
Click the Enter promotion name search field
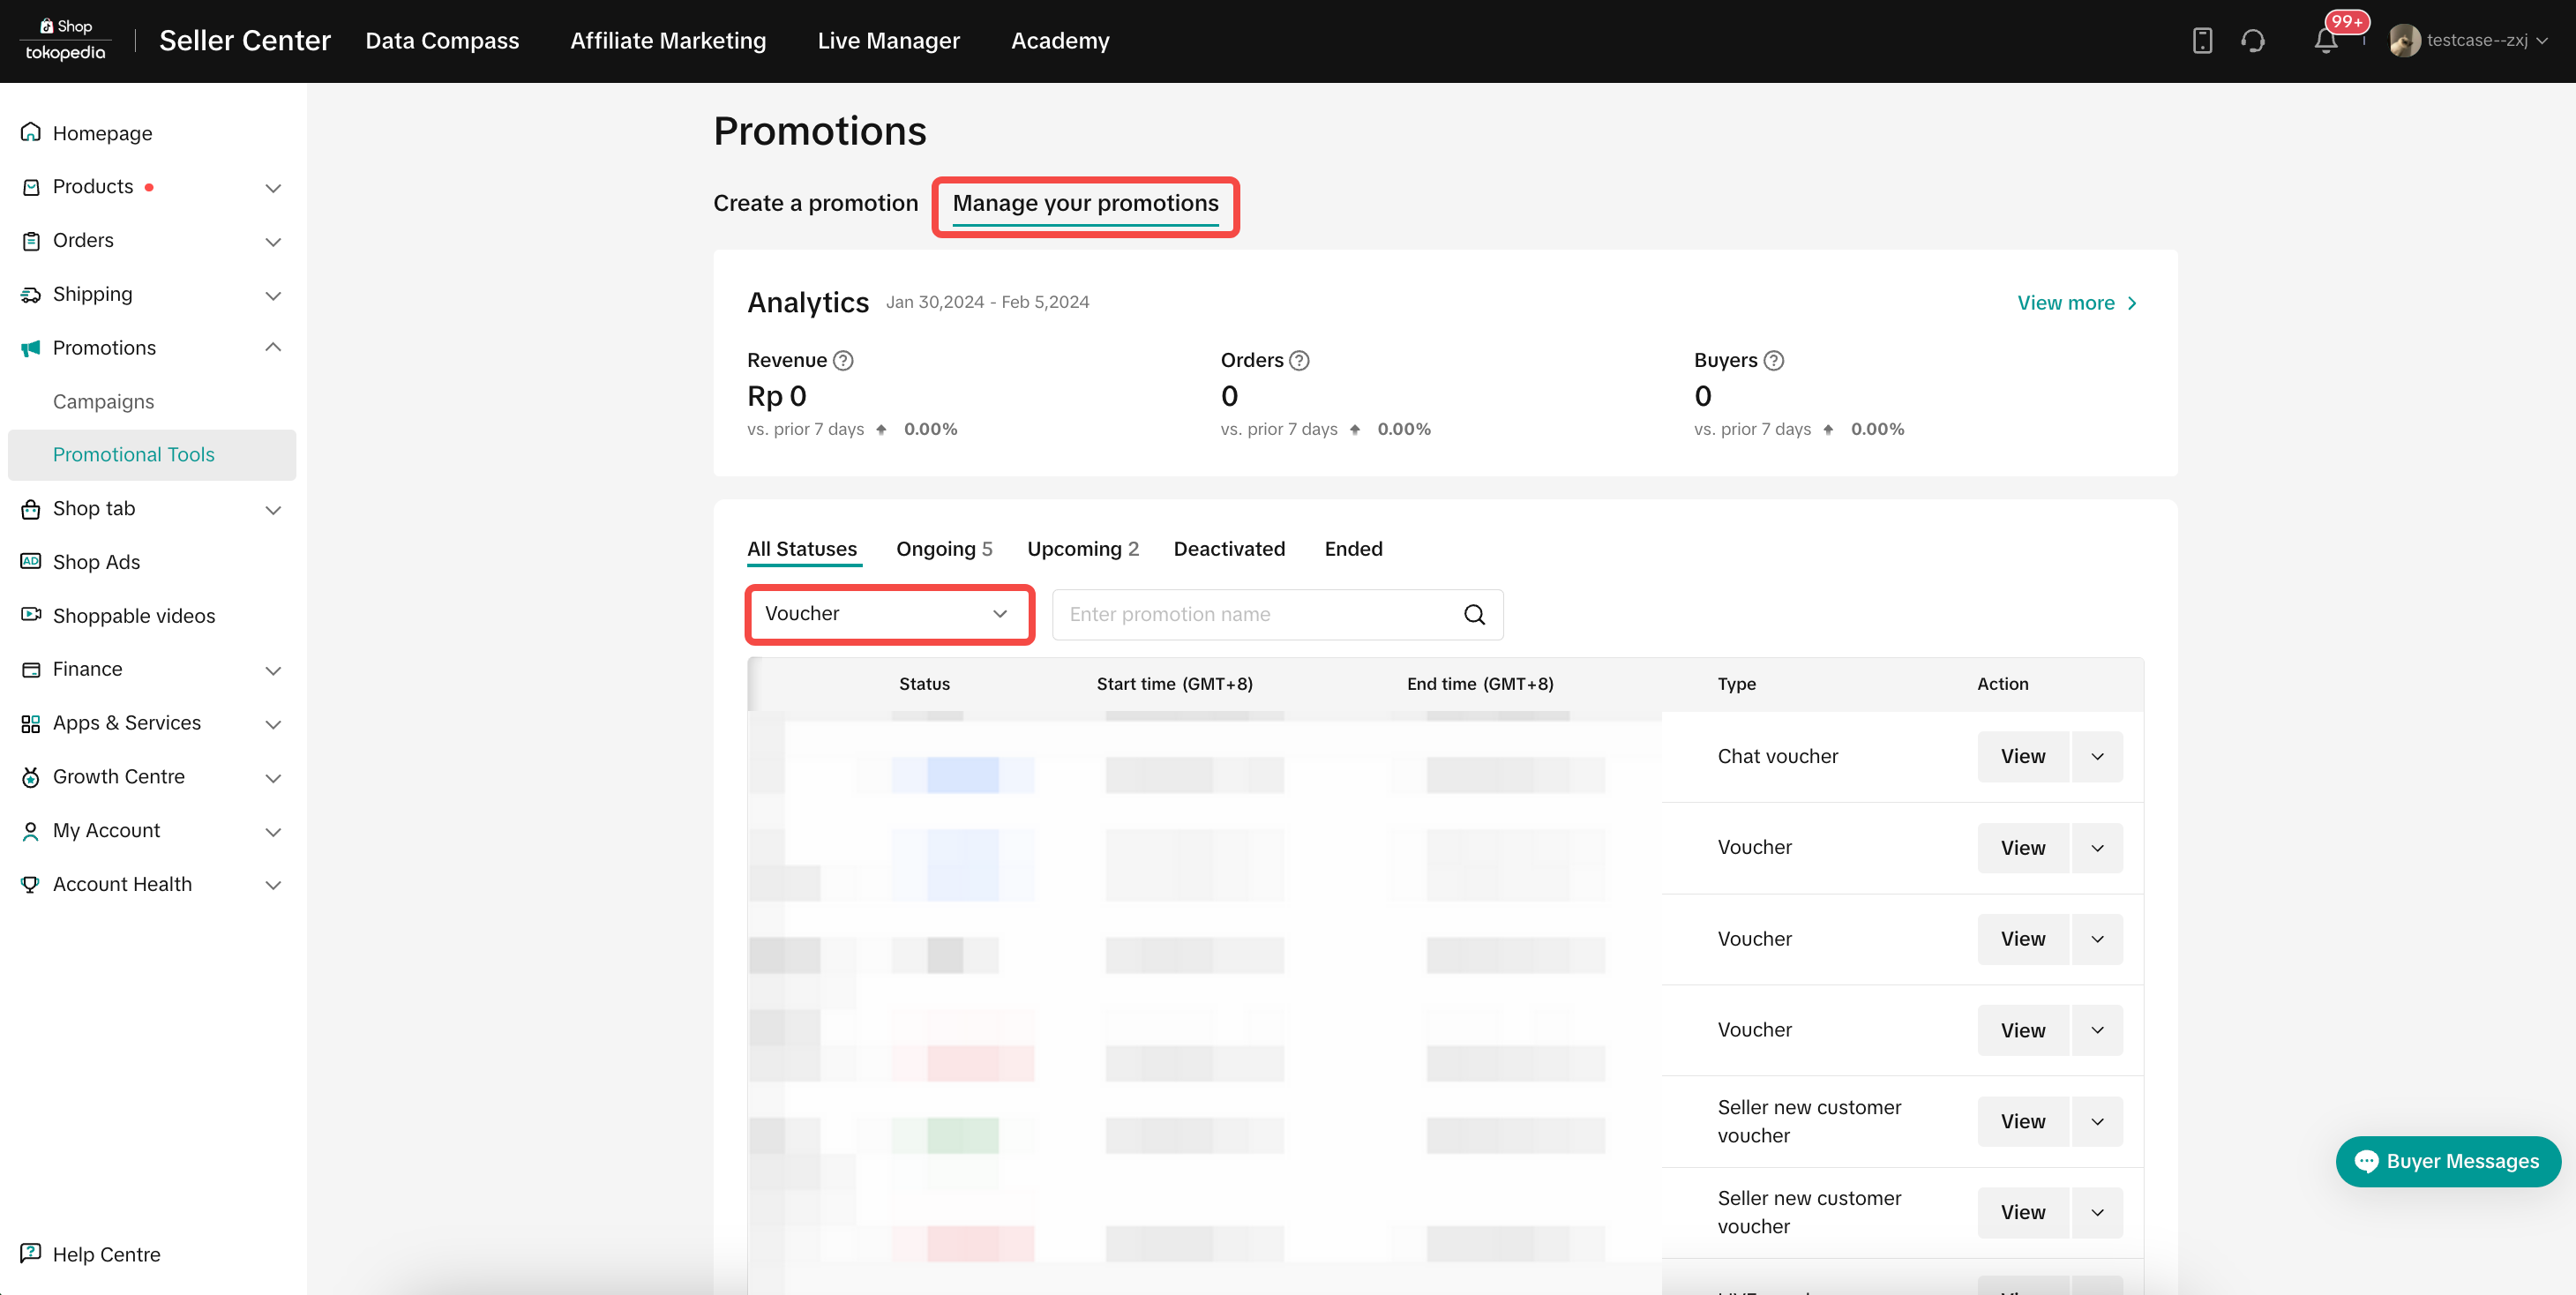point(1255,614)
